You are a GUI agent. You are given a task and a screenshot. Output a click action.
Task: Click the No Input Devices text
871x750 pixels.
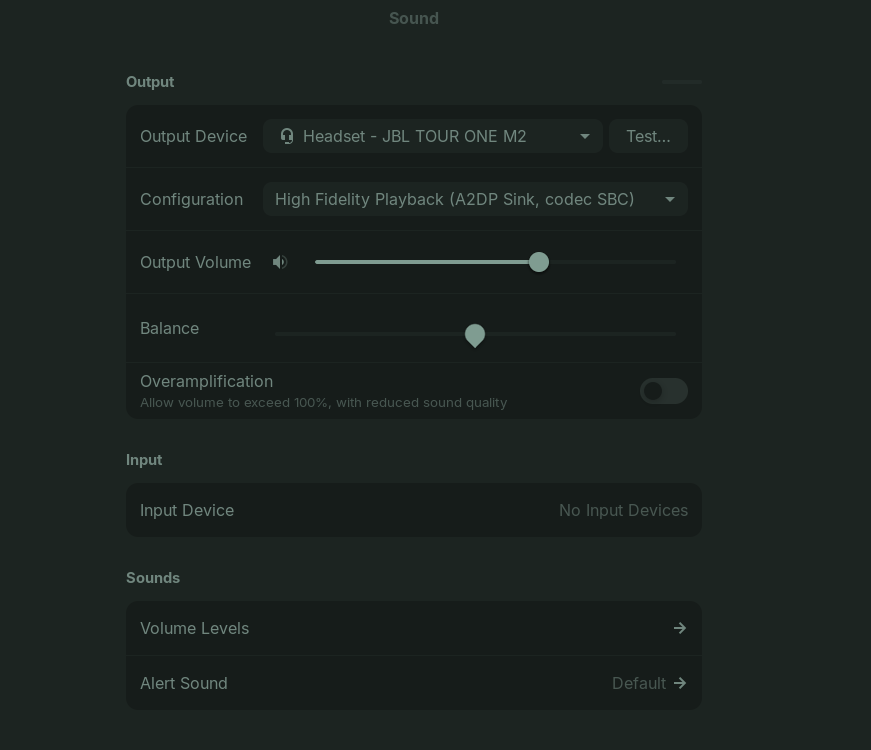623,510
